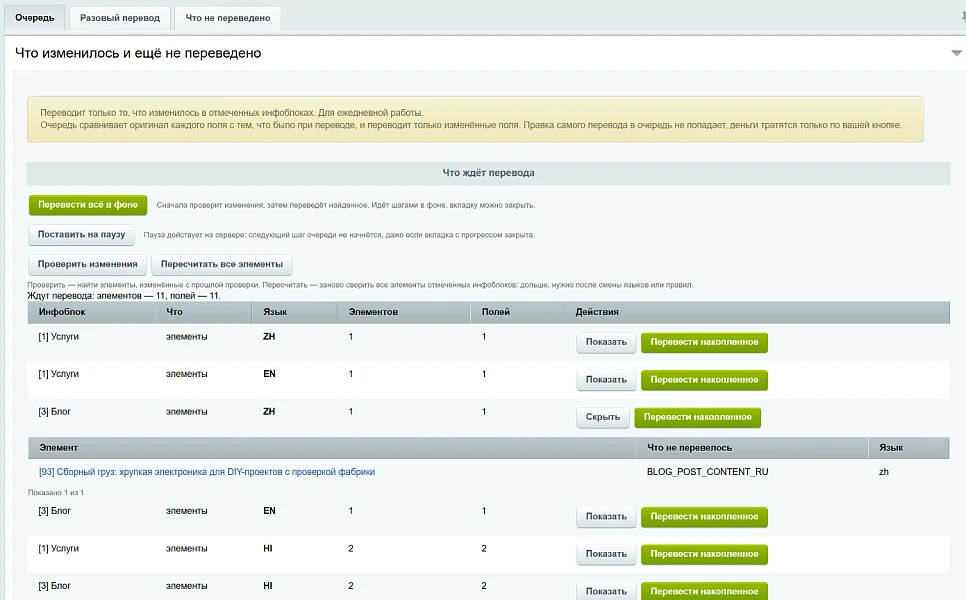Click Проверить изменения button

click(x=87, y=264)
